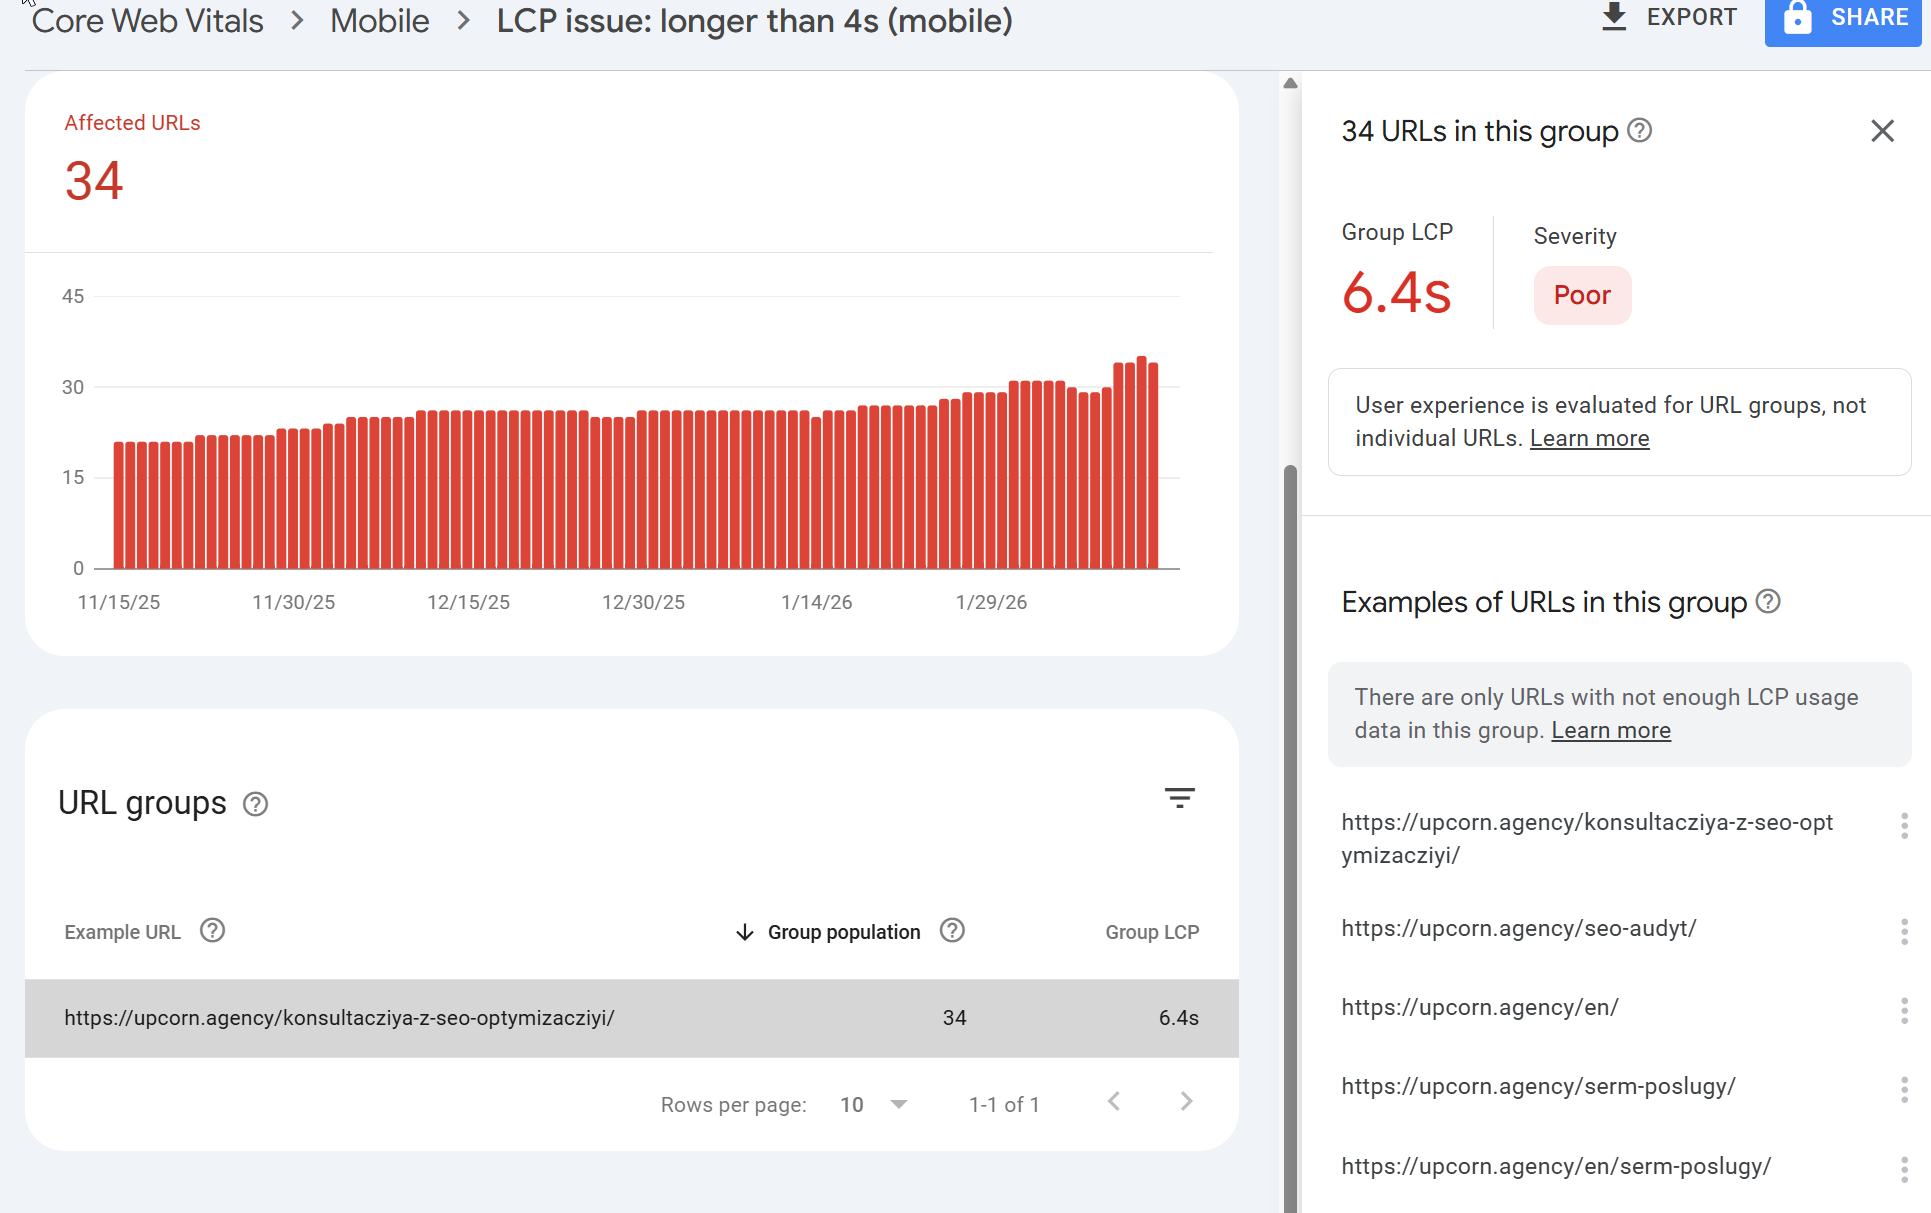Open the URL groups filter icon
Image resolution: width=1931 pixels, height=1213 pixels.
(x=1179, y=798)
